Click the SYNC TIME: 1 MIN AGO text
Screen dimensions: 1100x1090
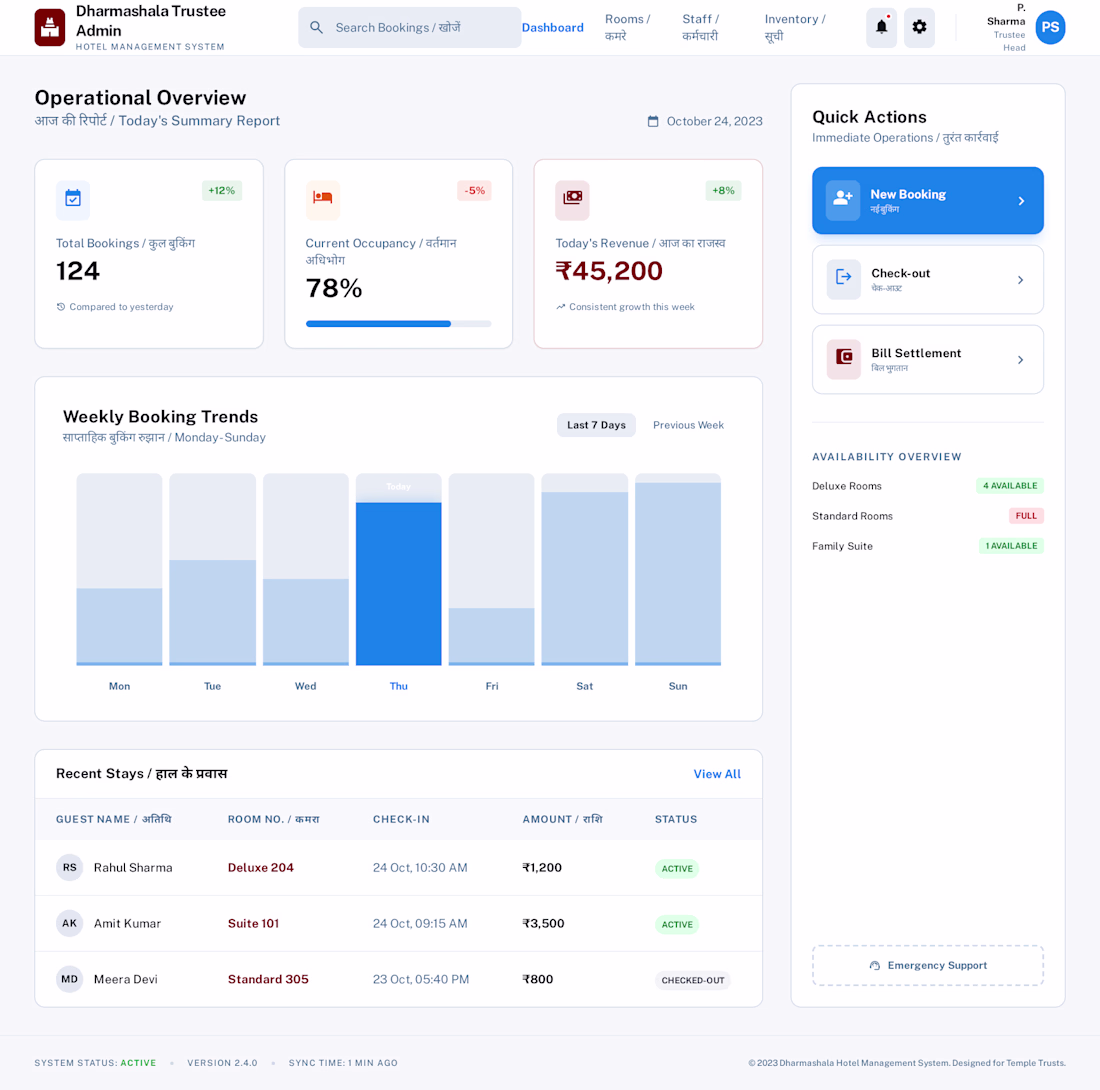pos(343,1063)
